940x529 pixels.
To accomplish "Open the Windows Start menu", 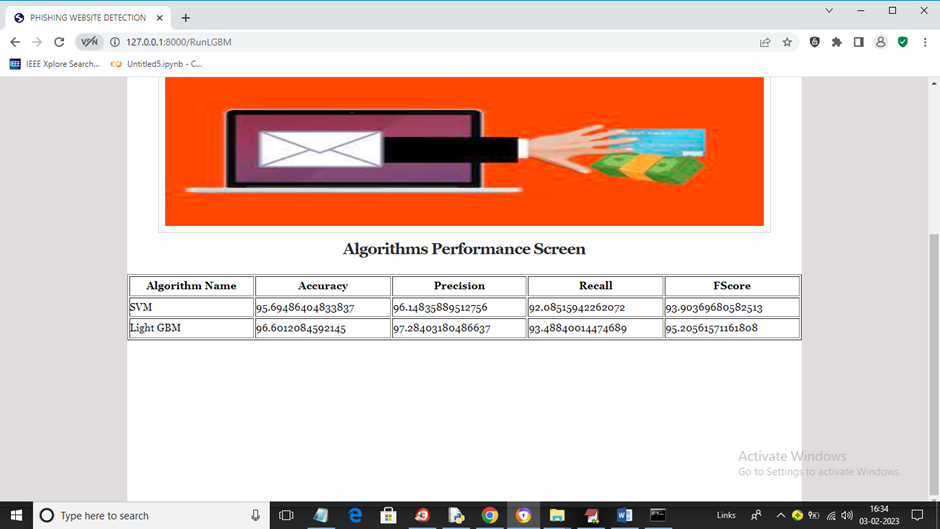I will pyautogui.click(x=16, y=515).
